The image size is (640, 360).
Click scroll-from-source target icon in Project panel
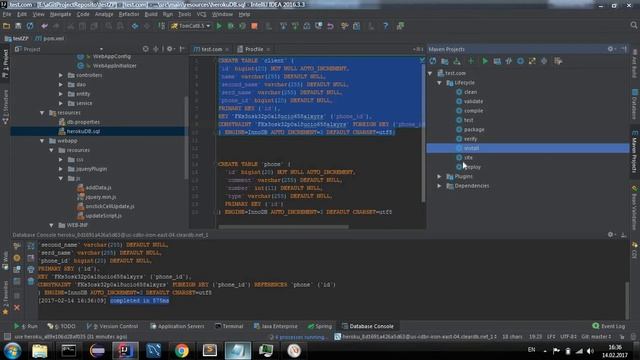(146, 49)
